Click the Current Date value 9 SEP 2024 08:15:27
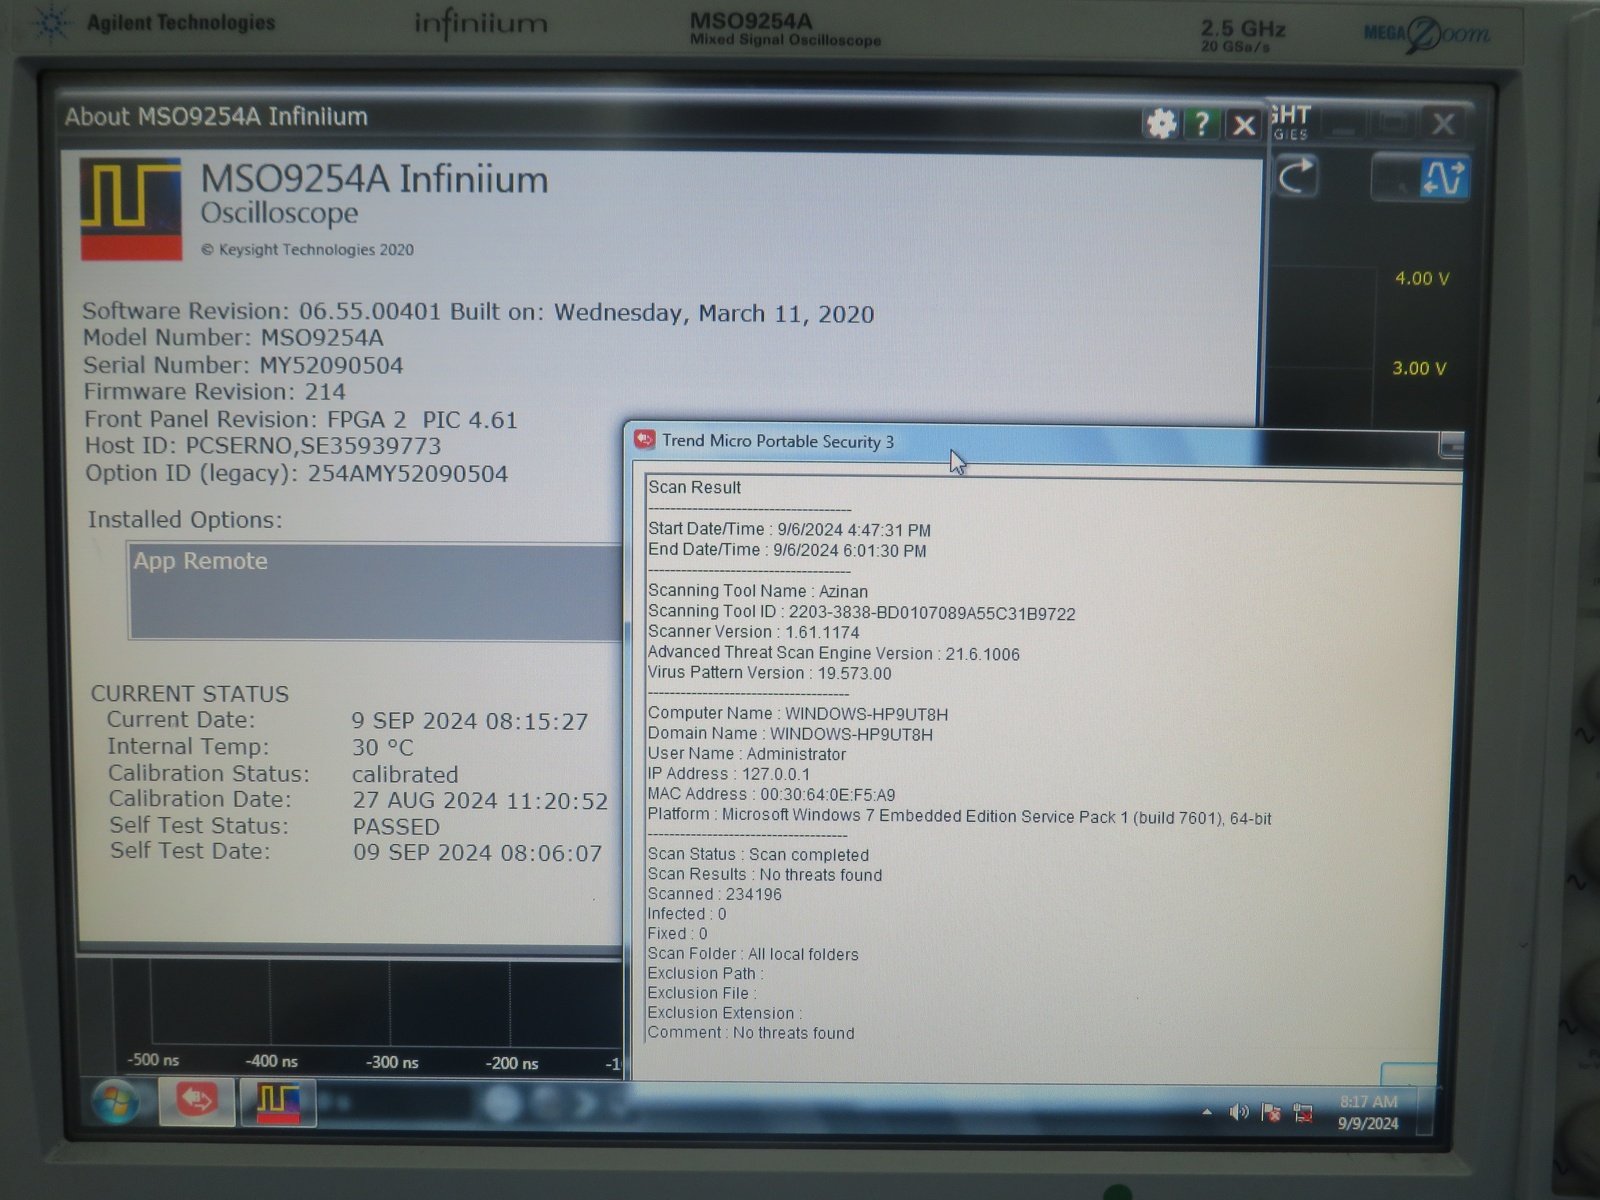The height and width of the screenshot is (1200, 1600). tap(470, 721)
